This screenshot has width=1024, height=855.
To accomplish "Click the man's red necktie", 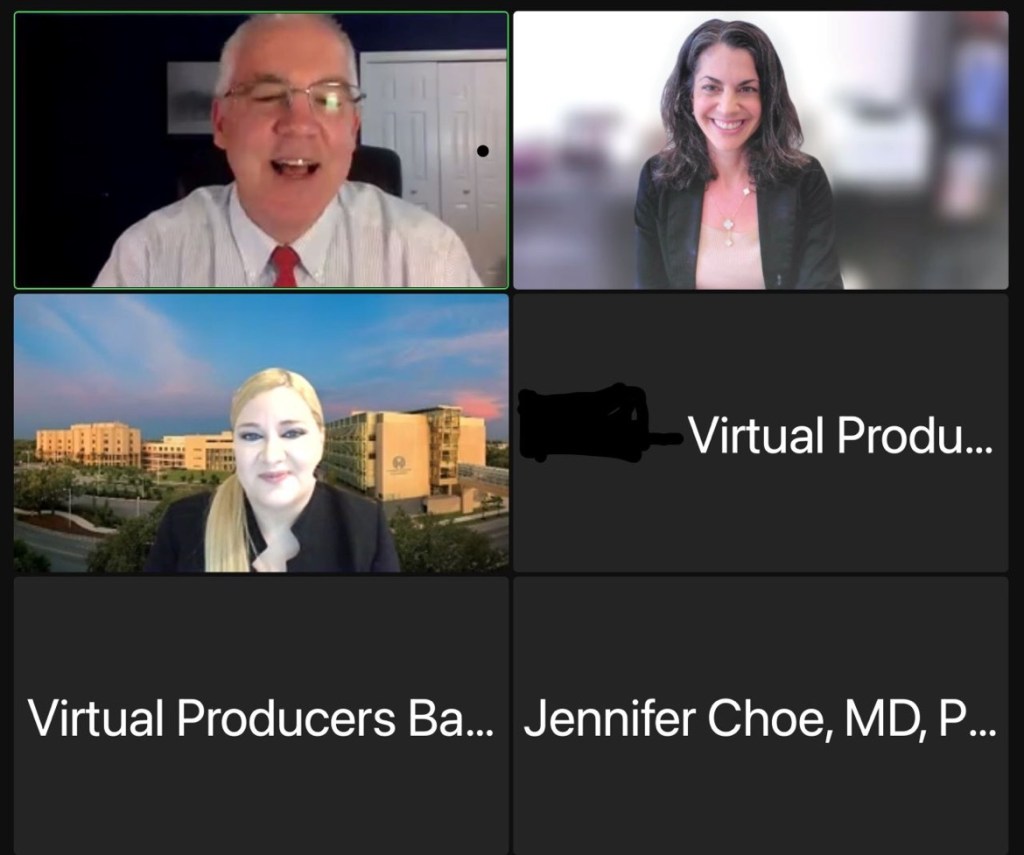I will pos(285,266).
